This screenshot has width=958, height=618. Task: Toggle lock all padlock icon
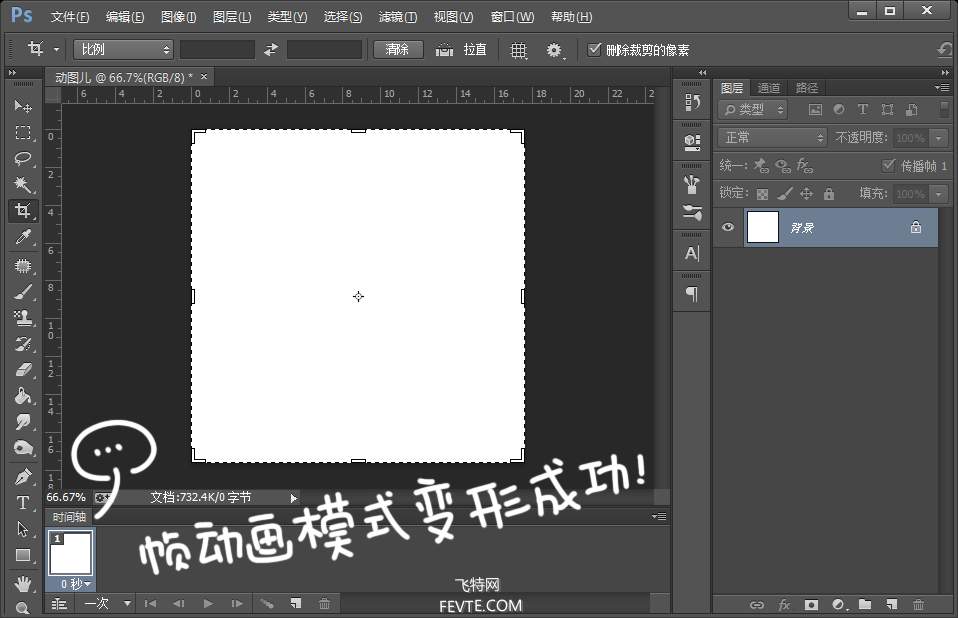coord(828,194)
